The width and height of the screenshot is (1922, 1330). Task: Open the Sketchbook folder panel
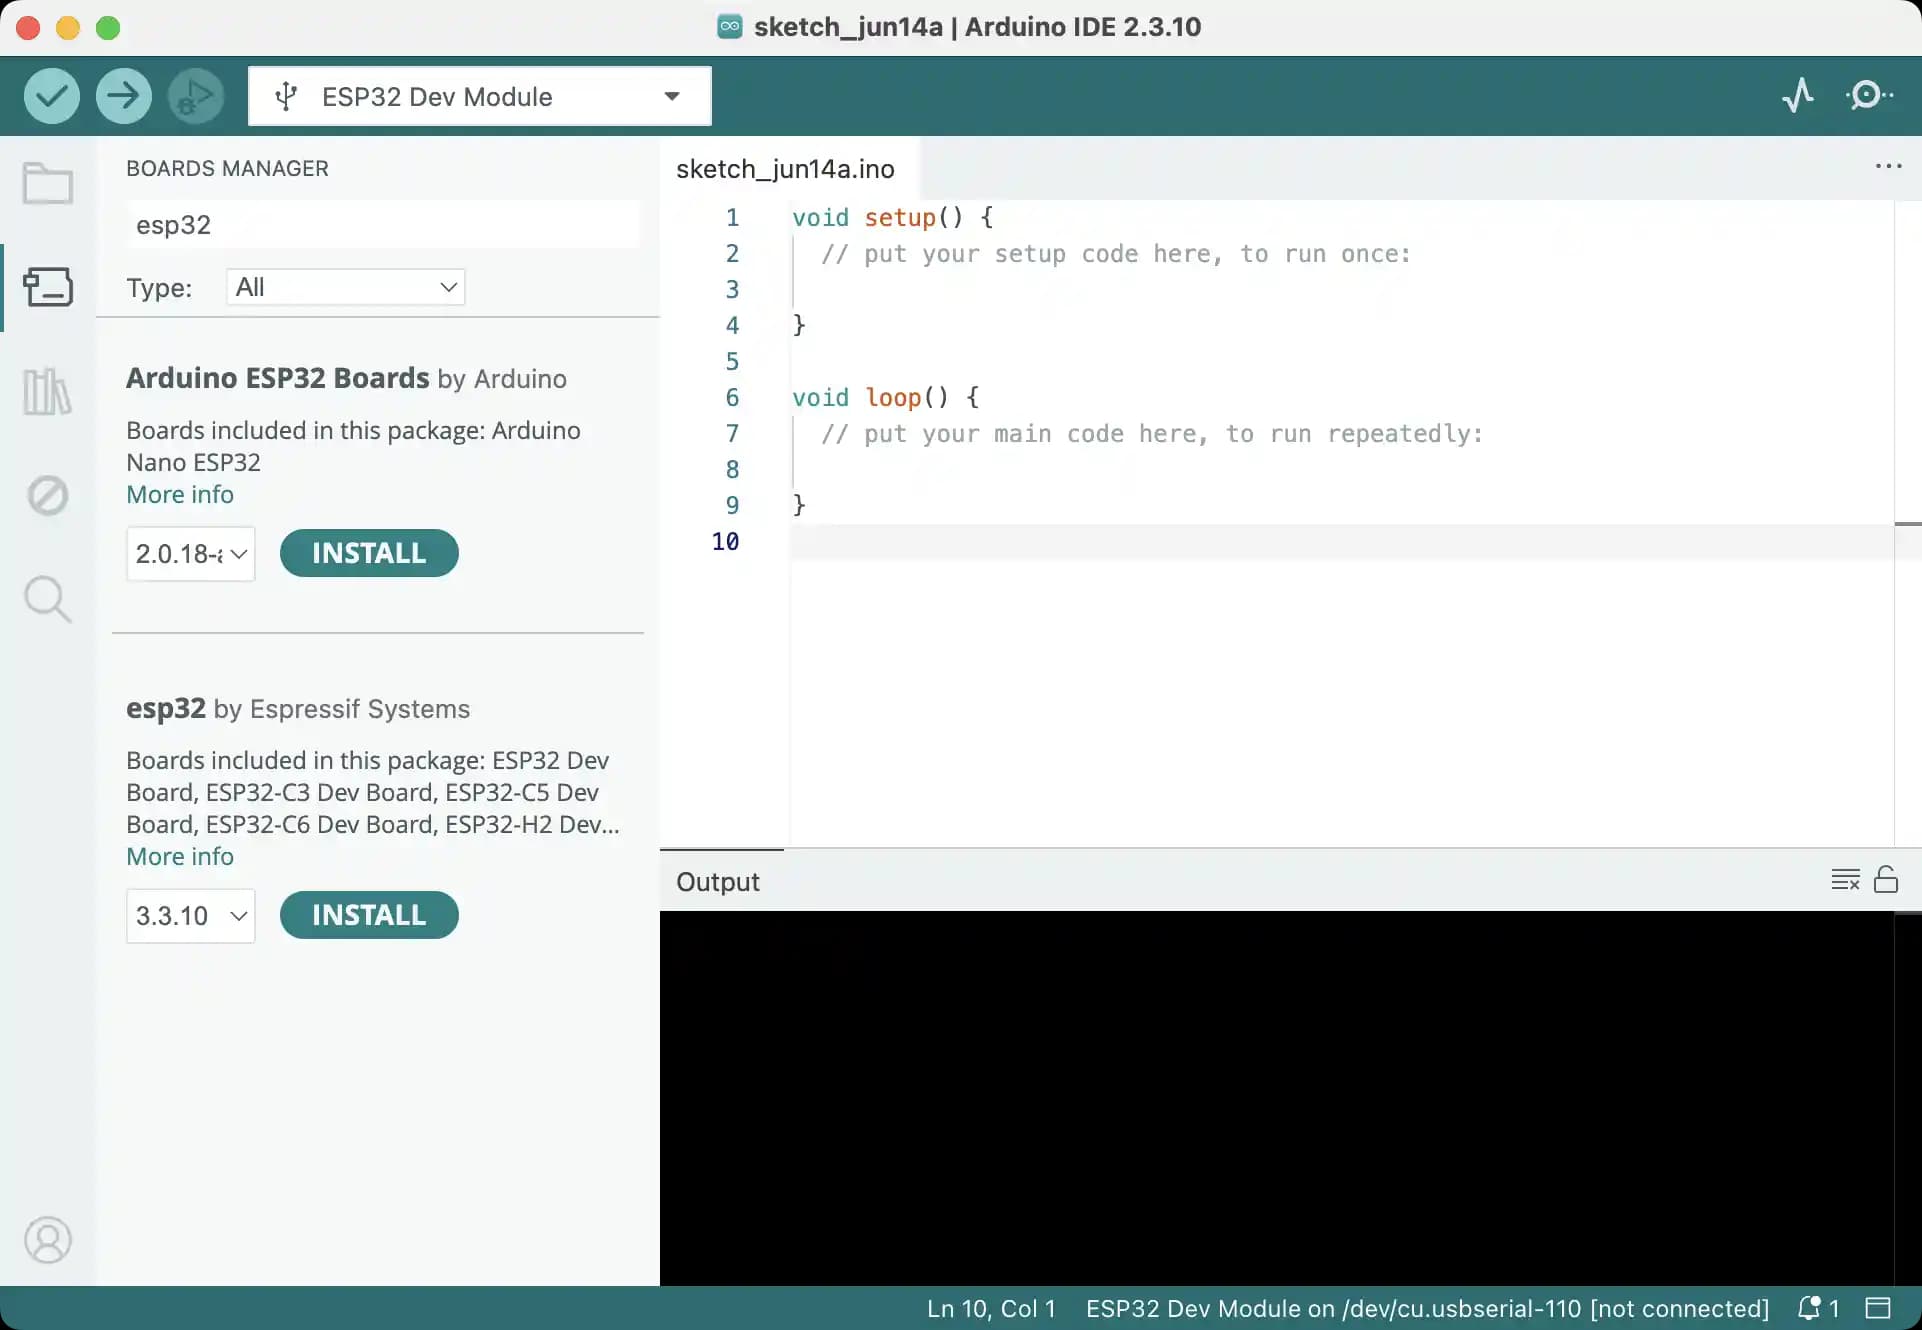(48, 183)
